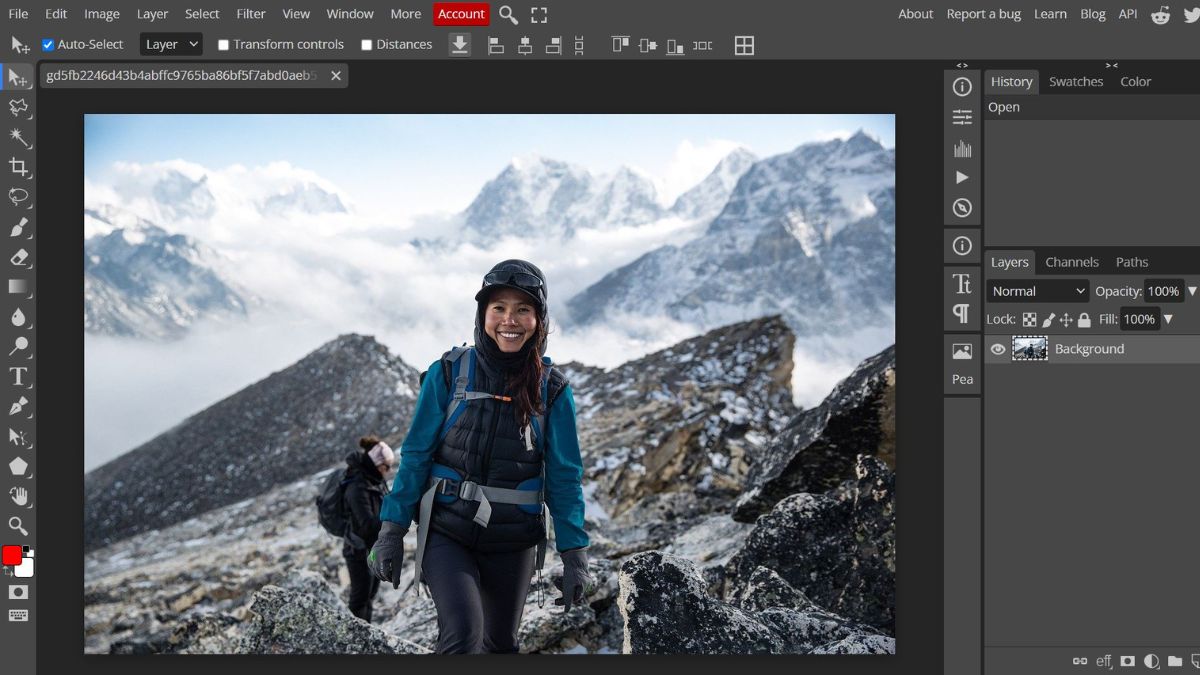Align horizontal centers icon

(524, 45)
